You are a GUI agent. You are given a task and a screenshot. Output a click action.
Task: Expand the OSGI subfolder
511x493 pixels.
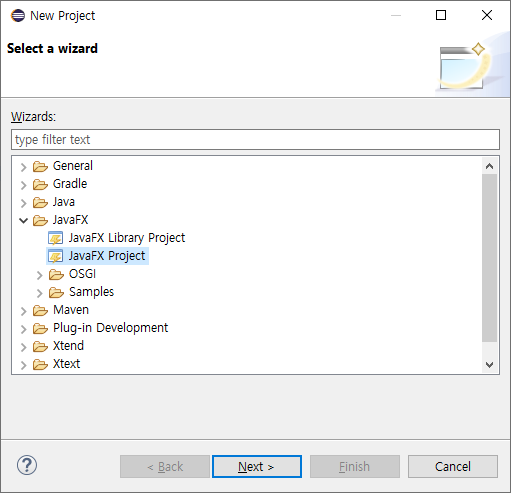[x=39, y=275]
